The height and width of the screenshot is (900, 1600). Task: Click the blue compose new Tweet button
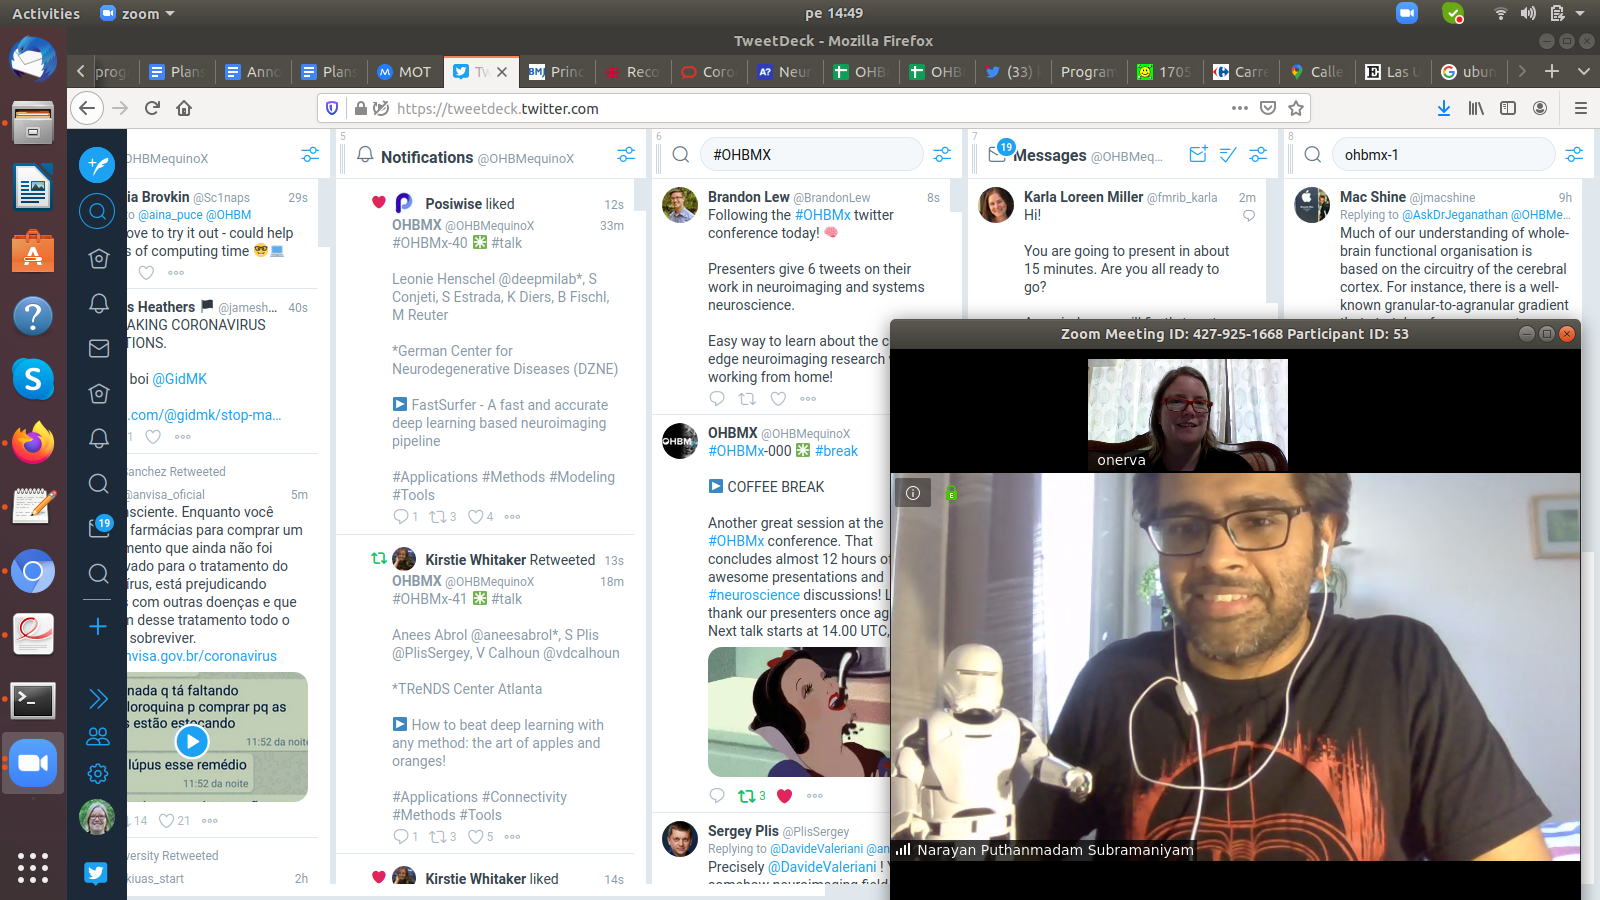click(97, 164)
